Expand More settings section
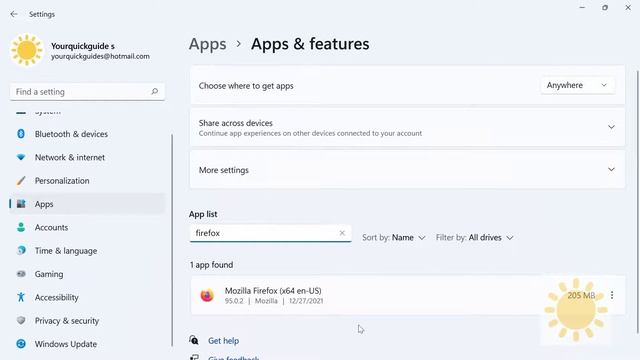This screenshot has height=360, width=640. coord(407,170)
